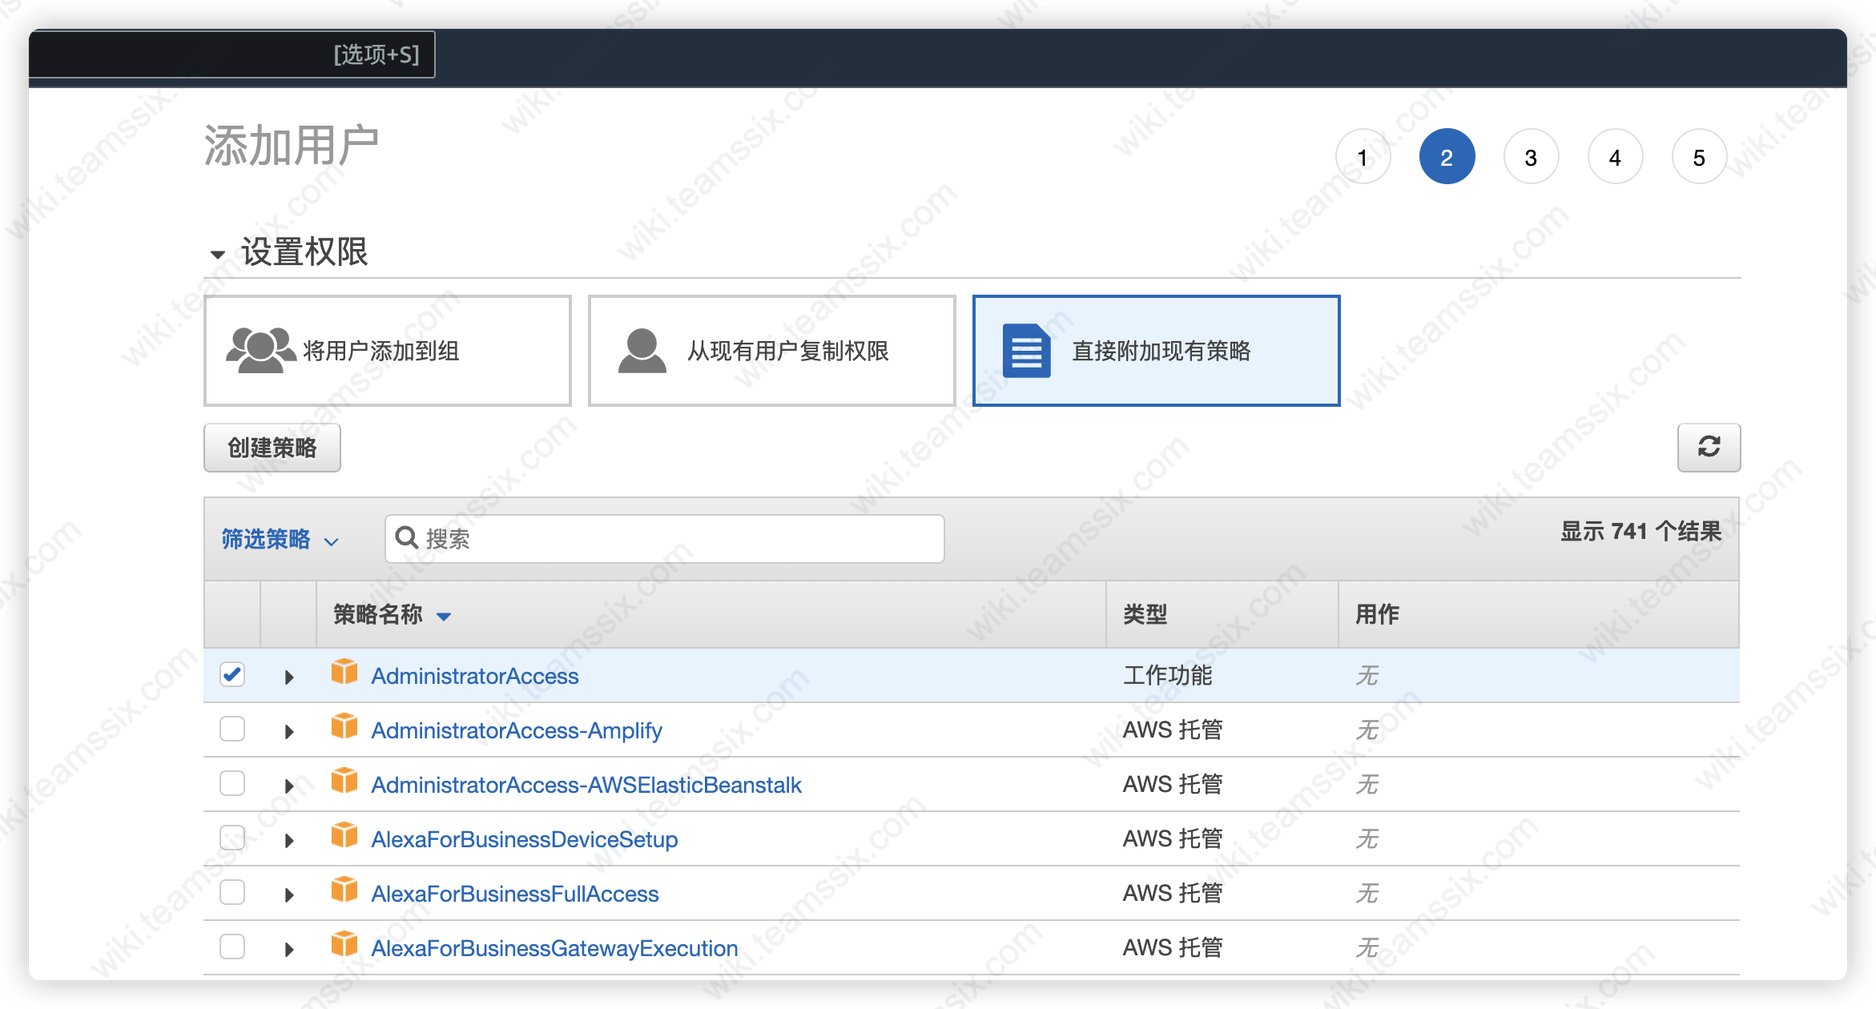Click the blue document policy icon

pyautogui.click(x=1026, y=351)
